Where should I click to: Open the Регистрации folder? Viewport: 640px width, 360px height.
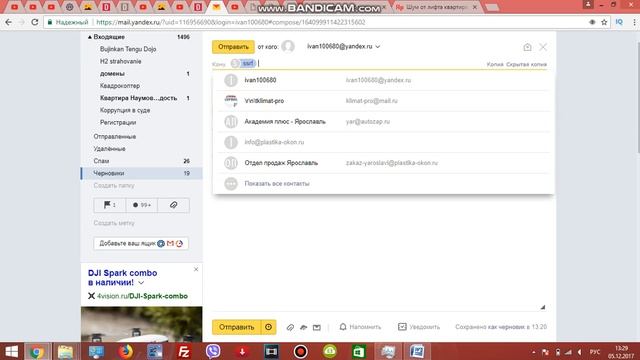pos(118,122)
